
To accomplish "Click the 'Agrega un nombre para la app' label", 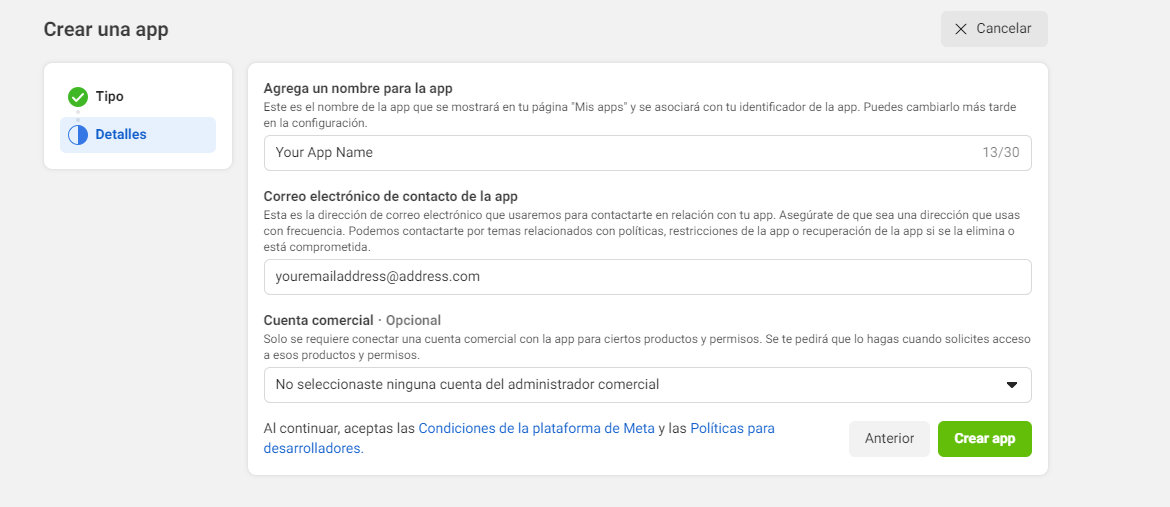I will (358, 89).
